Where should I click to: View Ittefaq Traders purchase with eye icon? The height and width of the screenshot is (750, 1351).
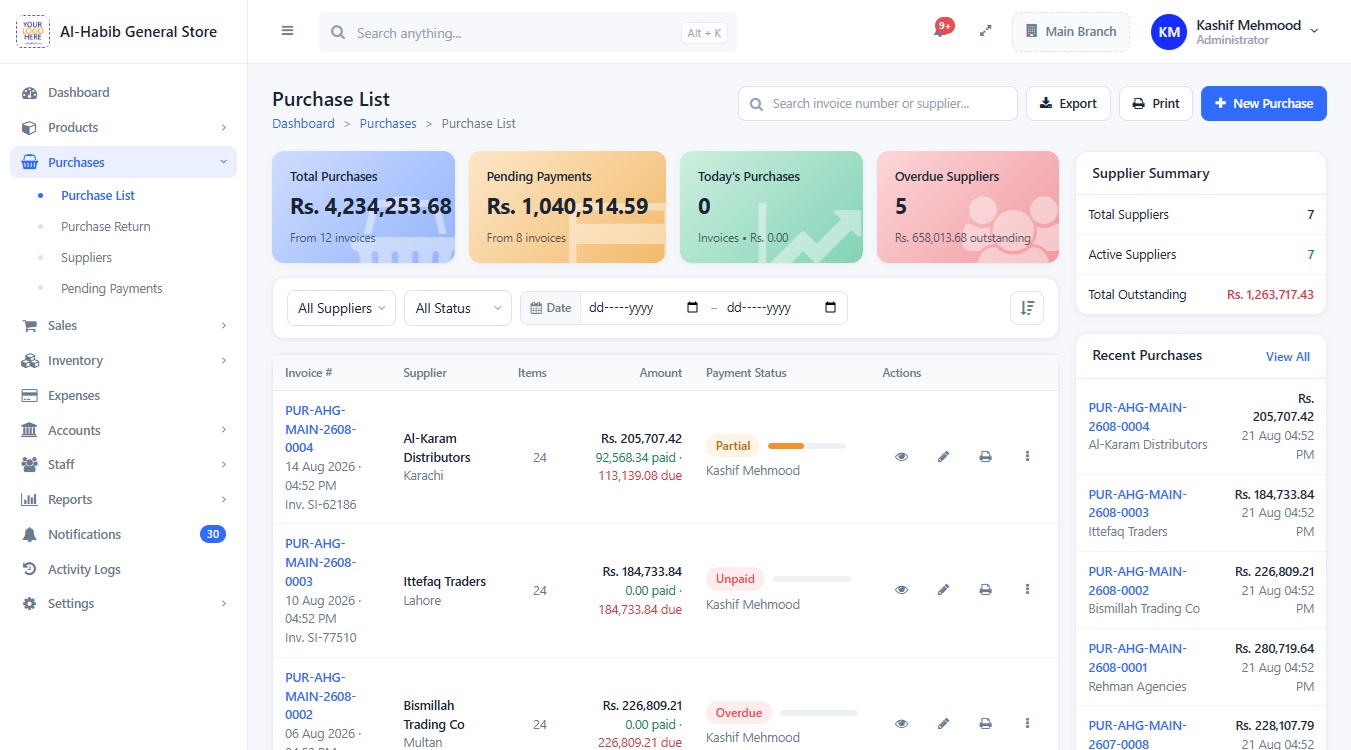(901, 590)
